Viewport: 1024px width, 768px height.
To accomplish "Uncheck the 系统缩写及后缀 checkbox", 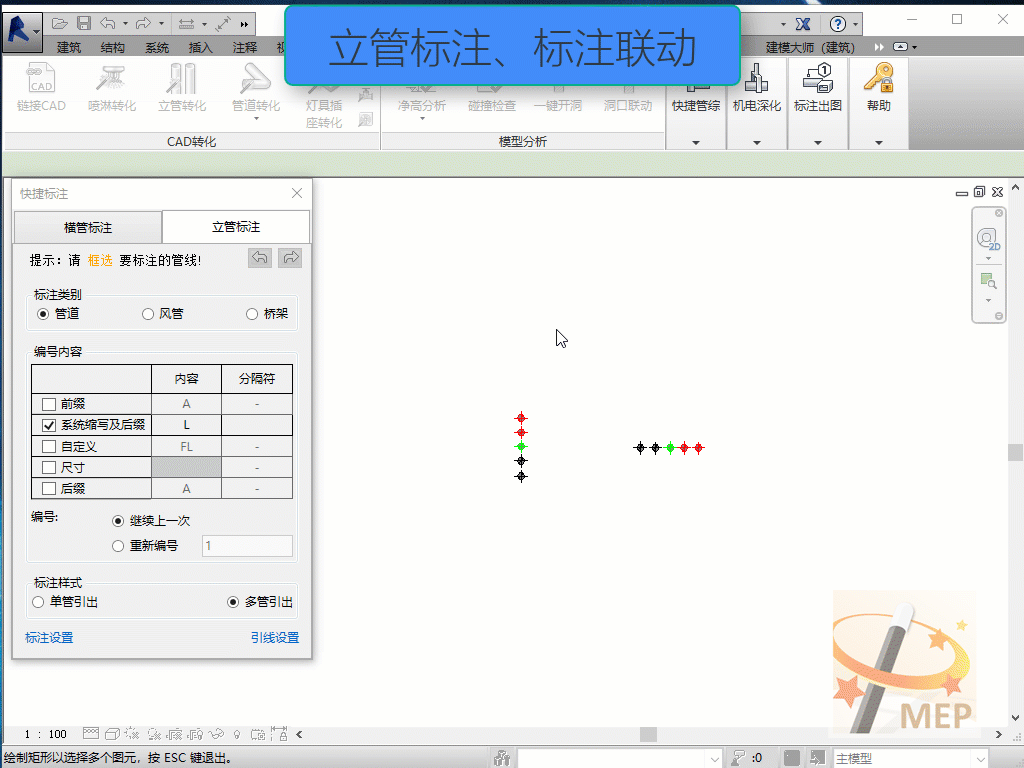I will 49,425.
